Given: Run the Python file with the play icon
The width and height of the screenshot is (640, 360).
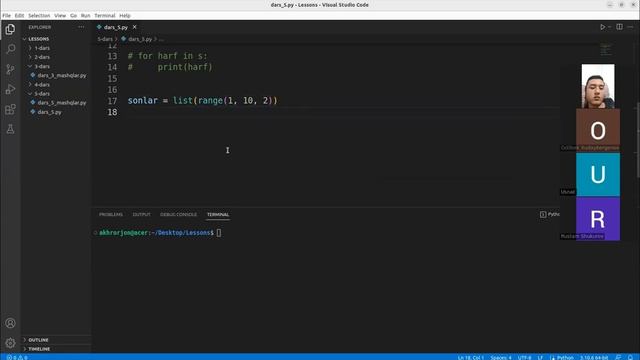Looking at the screenshot, I should (x=602, y=27).
